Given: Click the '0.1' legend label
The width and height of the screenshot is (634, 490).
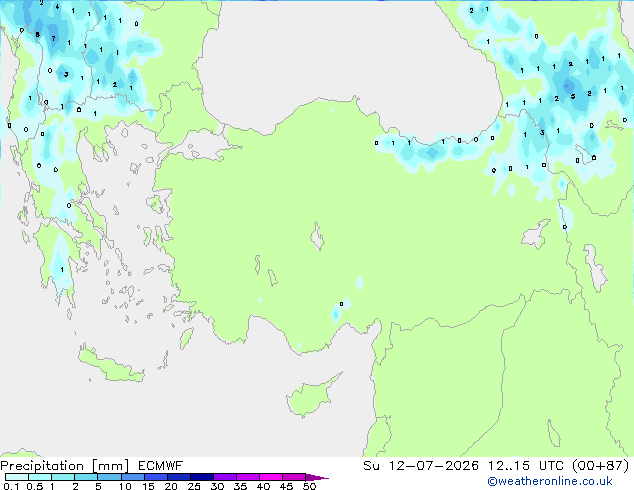Looking at the screenshot, I should (11, 486).
